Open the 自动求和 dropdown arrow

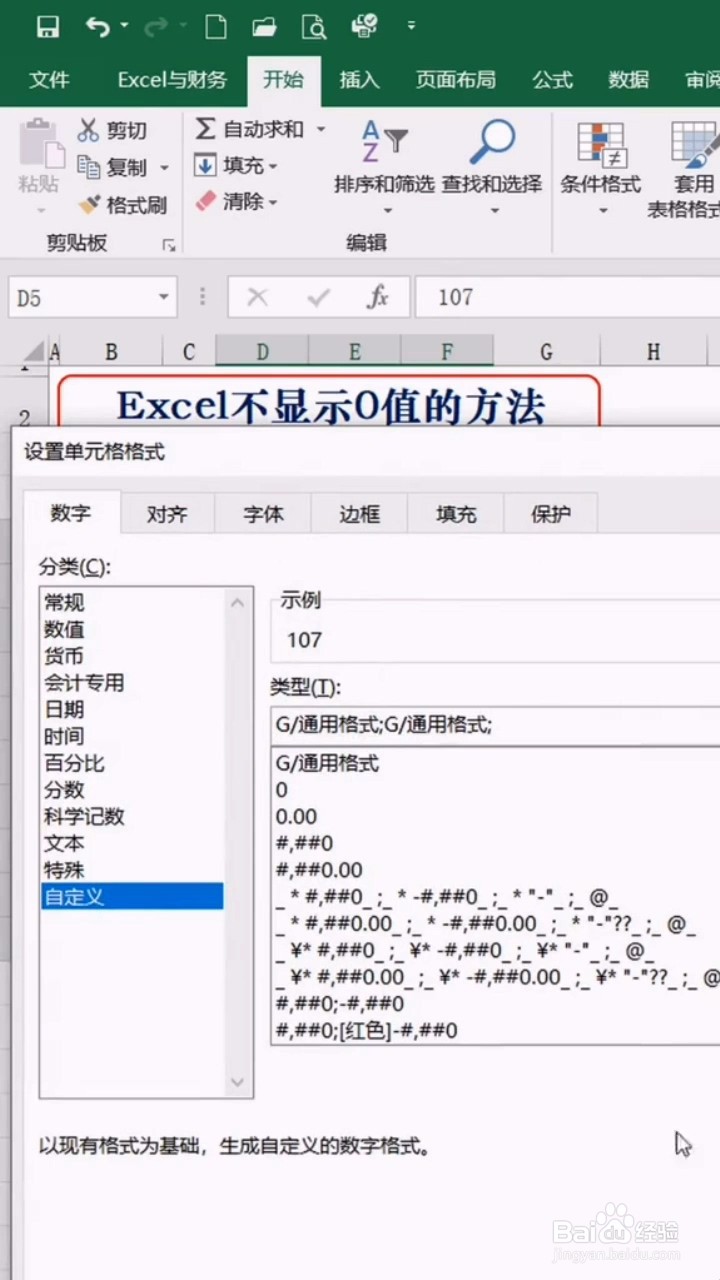321,129
